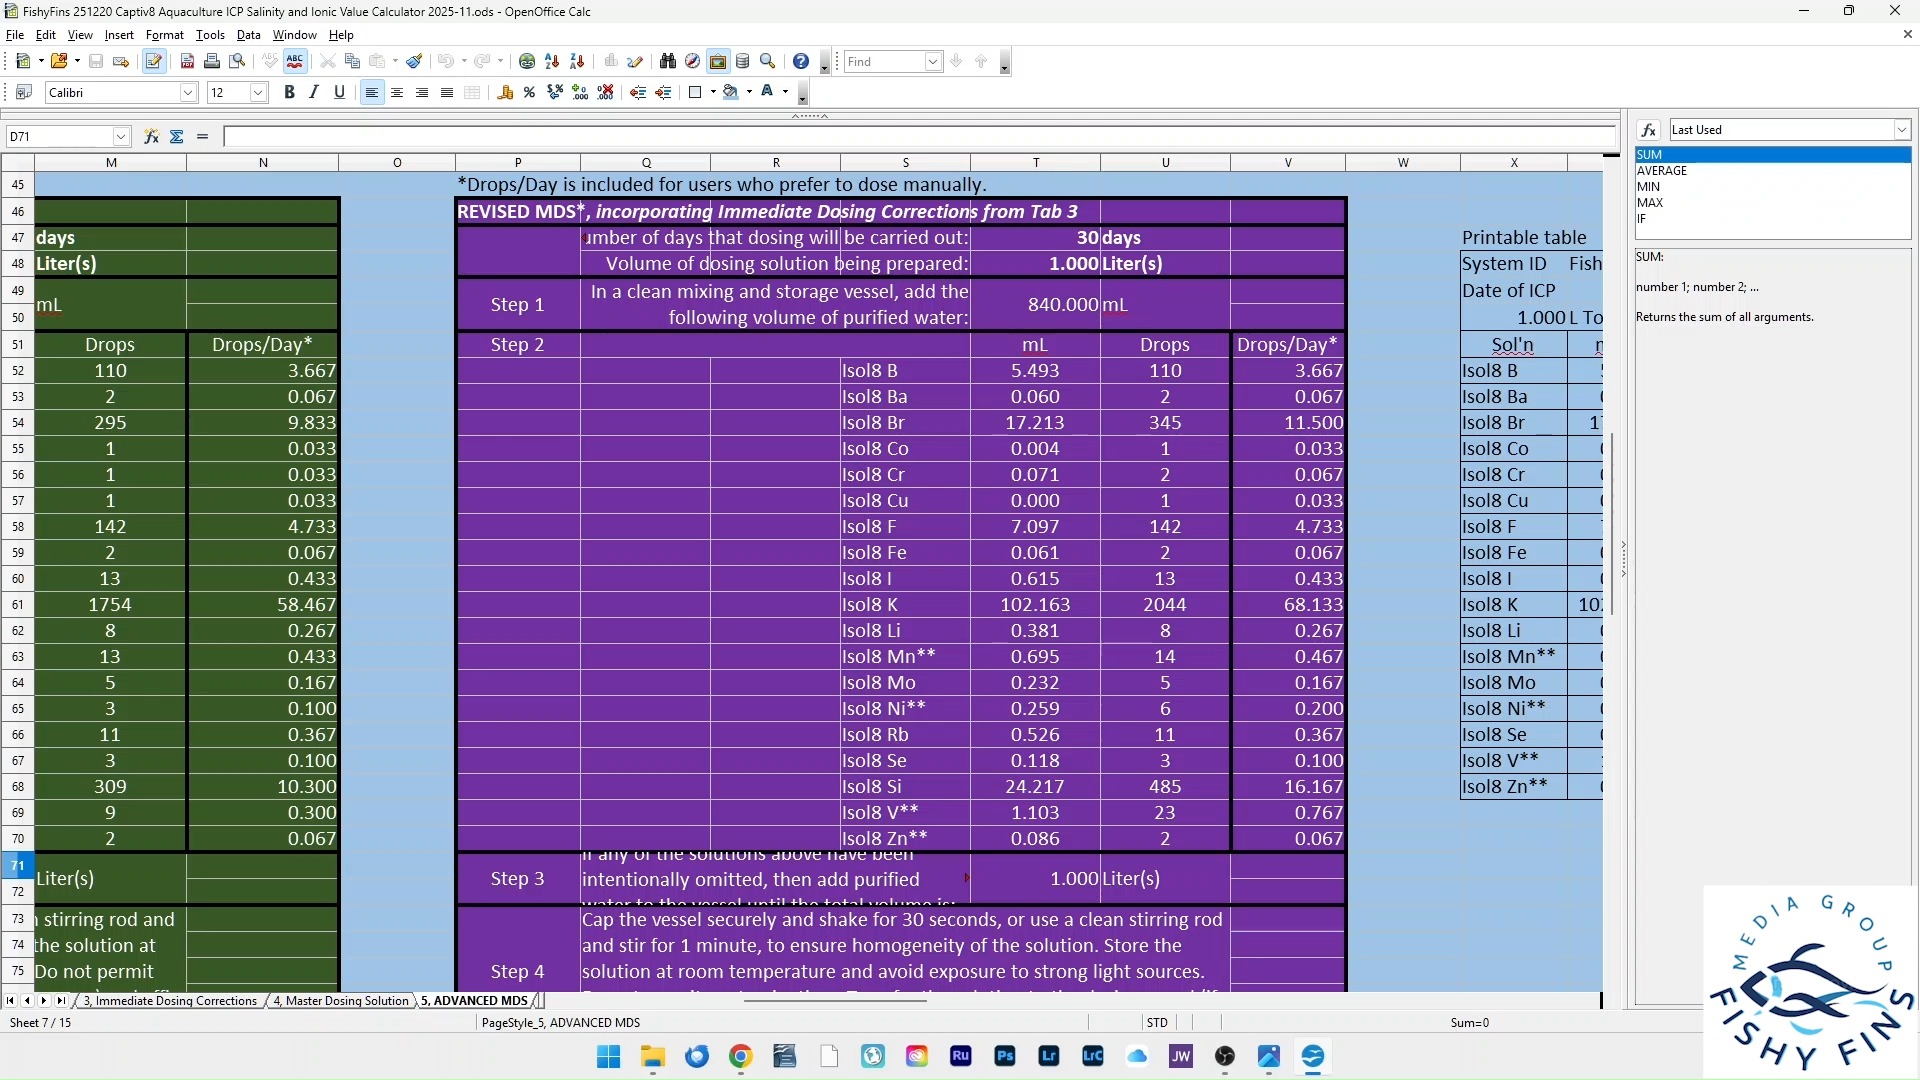Open Find & Replace binoculars icon
The width and height of the screenshot is (1920, 1080).
click(668, 61)
